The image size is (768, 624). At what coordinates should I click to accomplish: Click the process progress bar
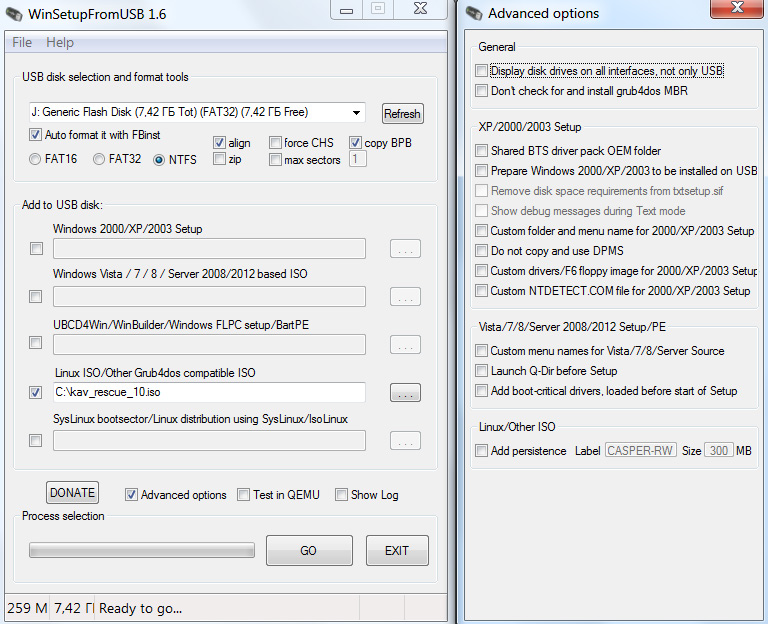pos(140,550)
